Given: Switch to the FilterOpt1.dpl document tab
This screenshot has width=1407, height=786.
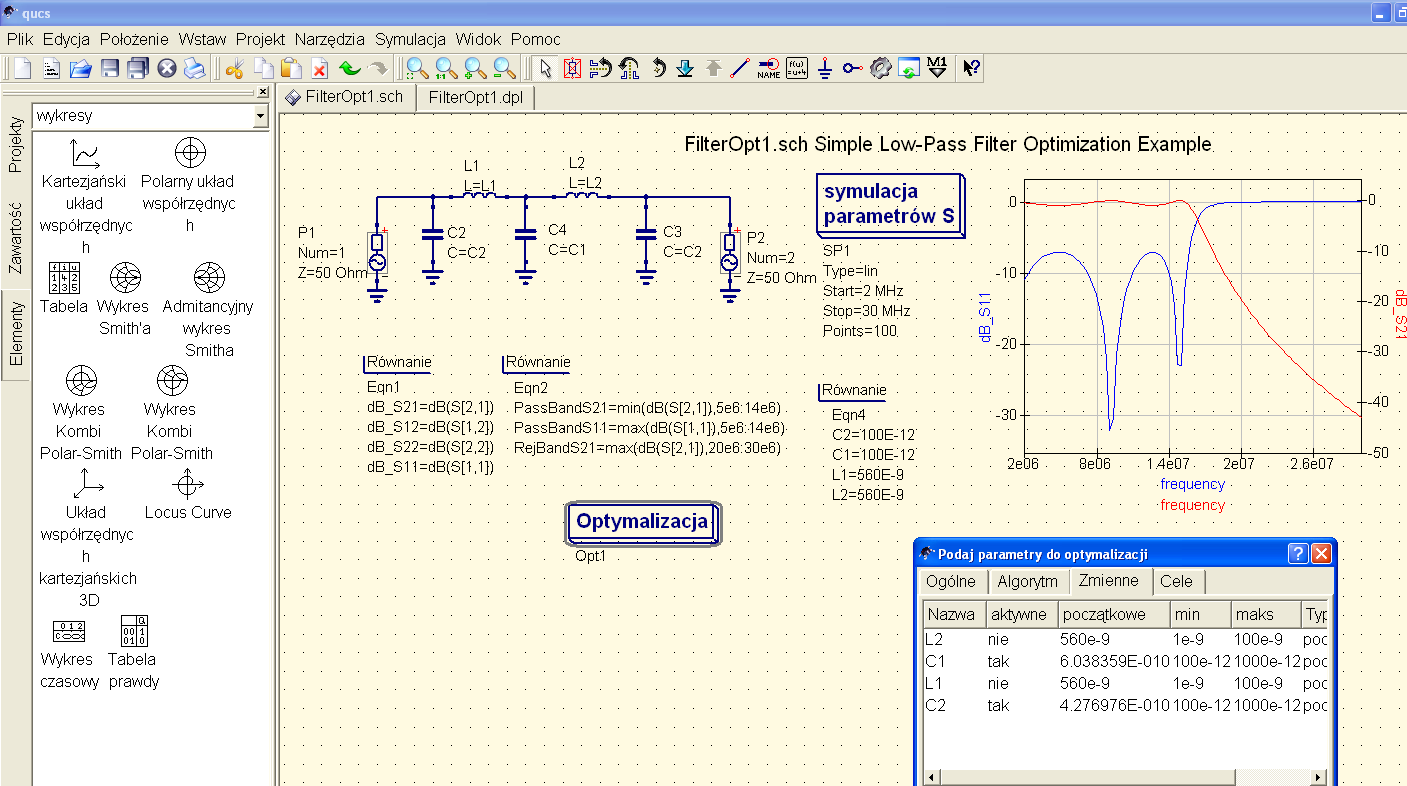Looking at the screenshot, I should pyautogui.click(x=475, y=97).
